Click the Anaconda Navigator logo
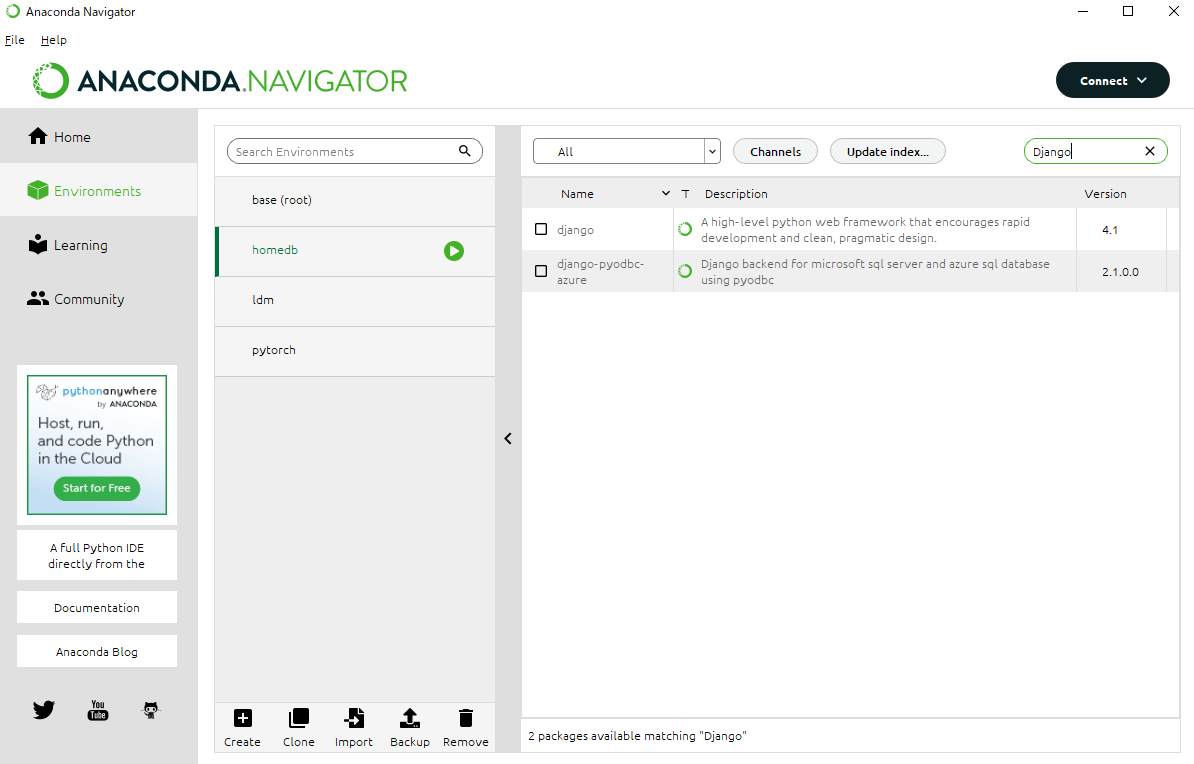Image resolution: width=1194 pixels, height=764 pixels. pos(219,81)
